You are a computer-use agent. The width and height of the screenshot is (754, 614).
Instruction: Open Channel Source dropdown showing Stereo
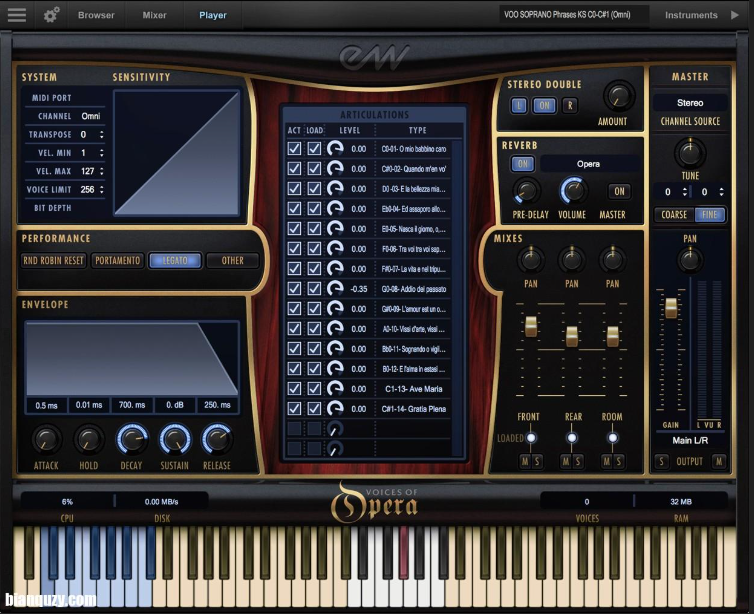tap(690, 103)
